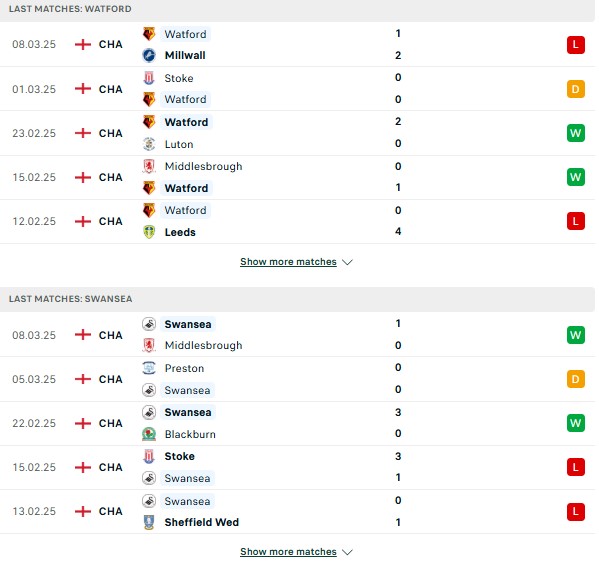Click the chevron beside Swansea's Show more matches

[347, 552]
